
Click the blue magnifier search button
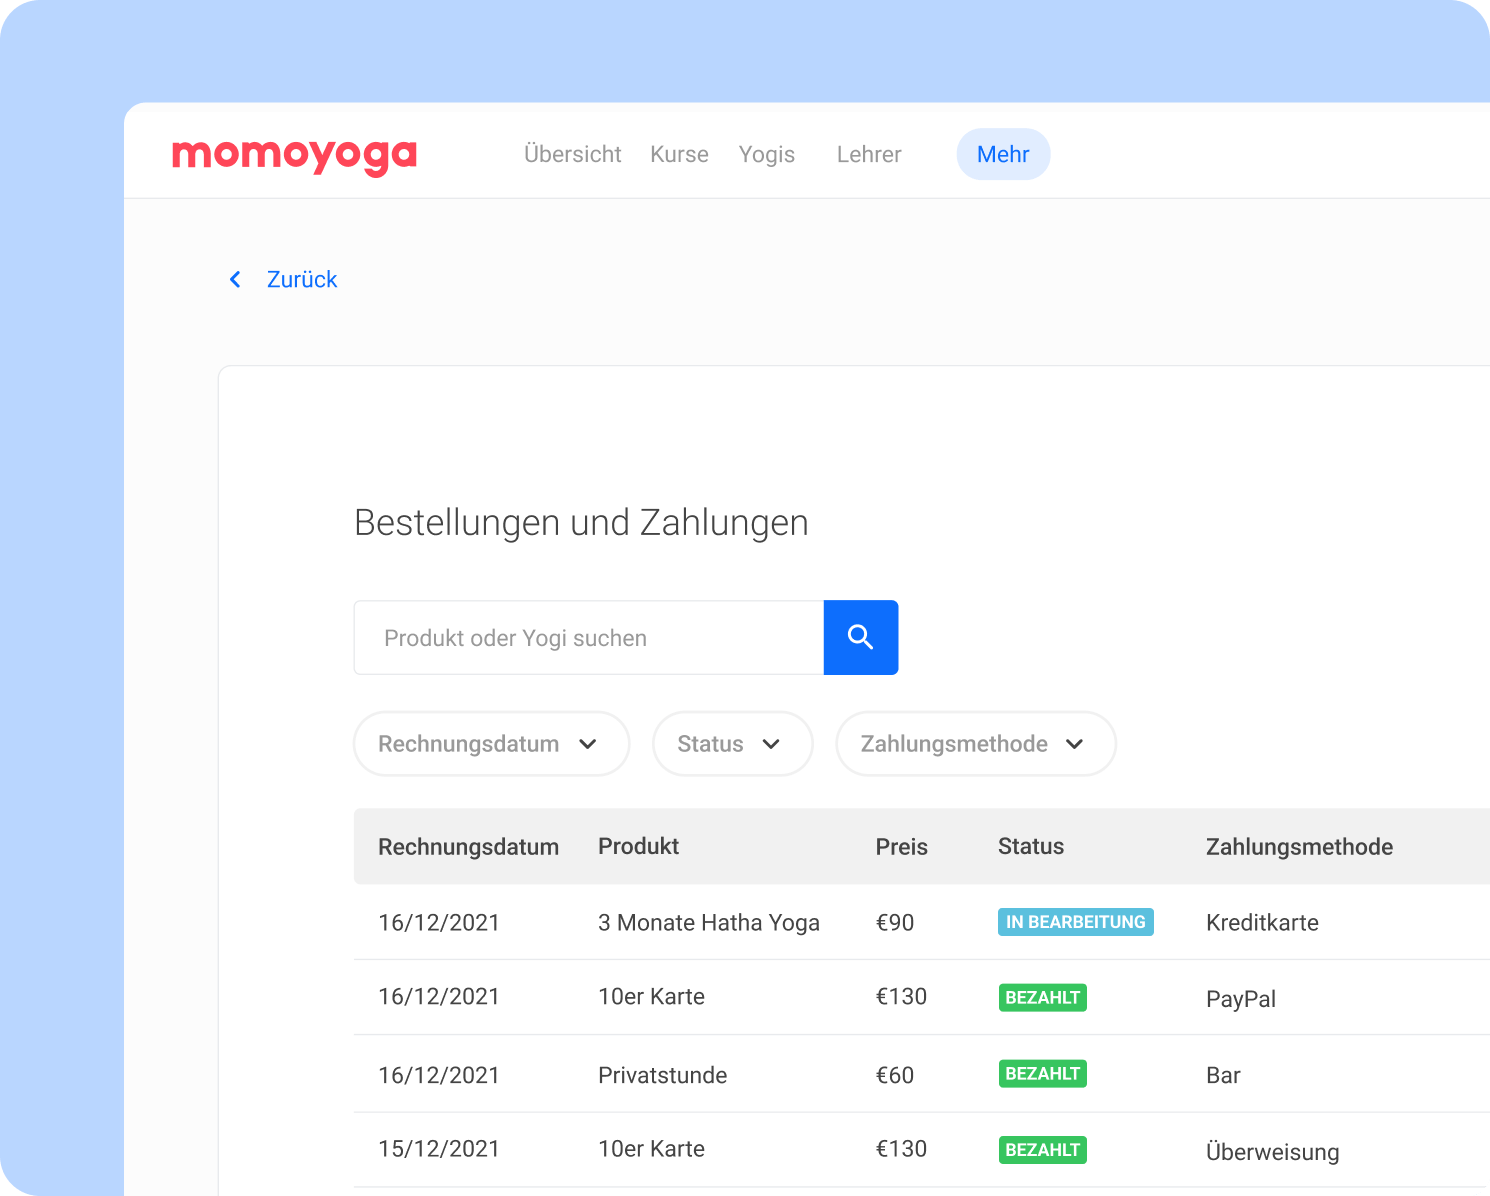pyautogui.click(x=860, y=637)
